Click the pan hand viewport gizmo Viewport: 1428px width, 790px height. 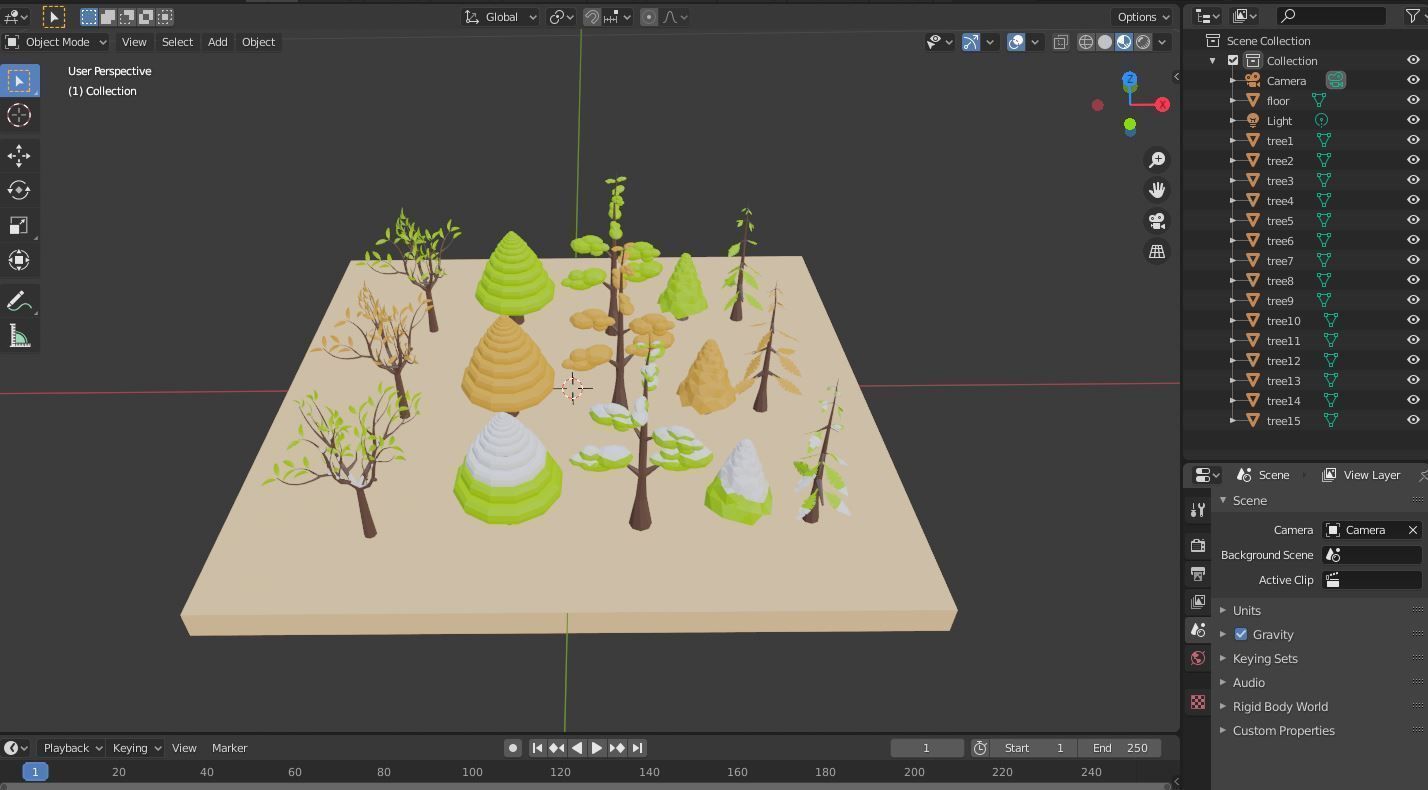(1157, 190)
